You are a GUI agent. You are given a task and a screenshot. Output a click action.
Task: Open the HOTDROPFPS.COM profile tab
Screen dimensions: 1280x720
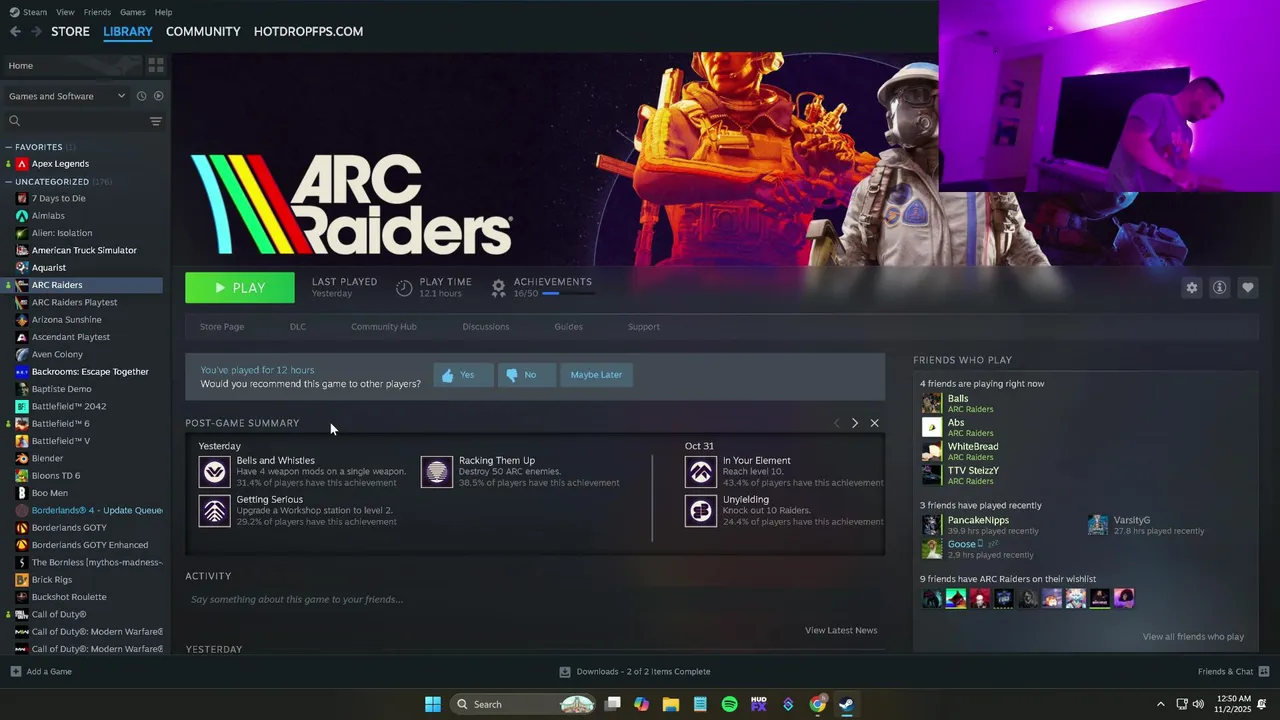(308, 32)
